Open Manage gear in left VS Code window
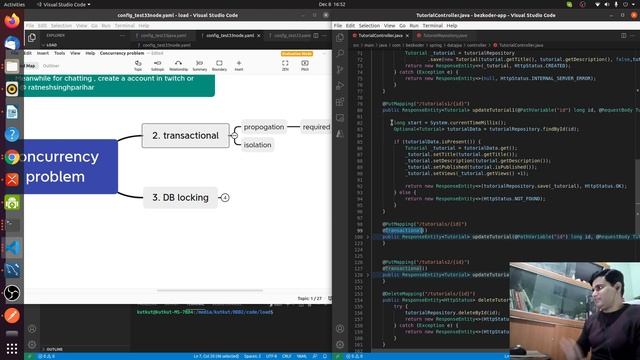The width and height of the screenshot is (640, 360). pyautogui.click(x=32, y=344)
